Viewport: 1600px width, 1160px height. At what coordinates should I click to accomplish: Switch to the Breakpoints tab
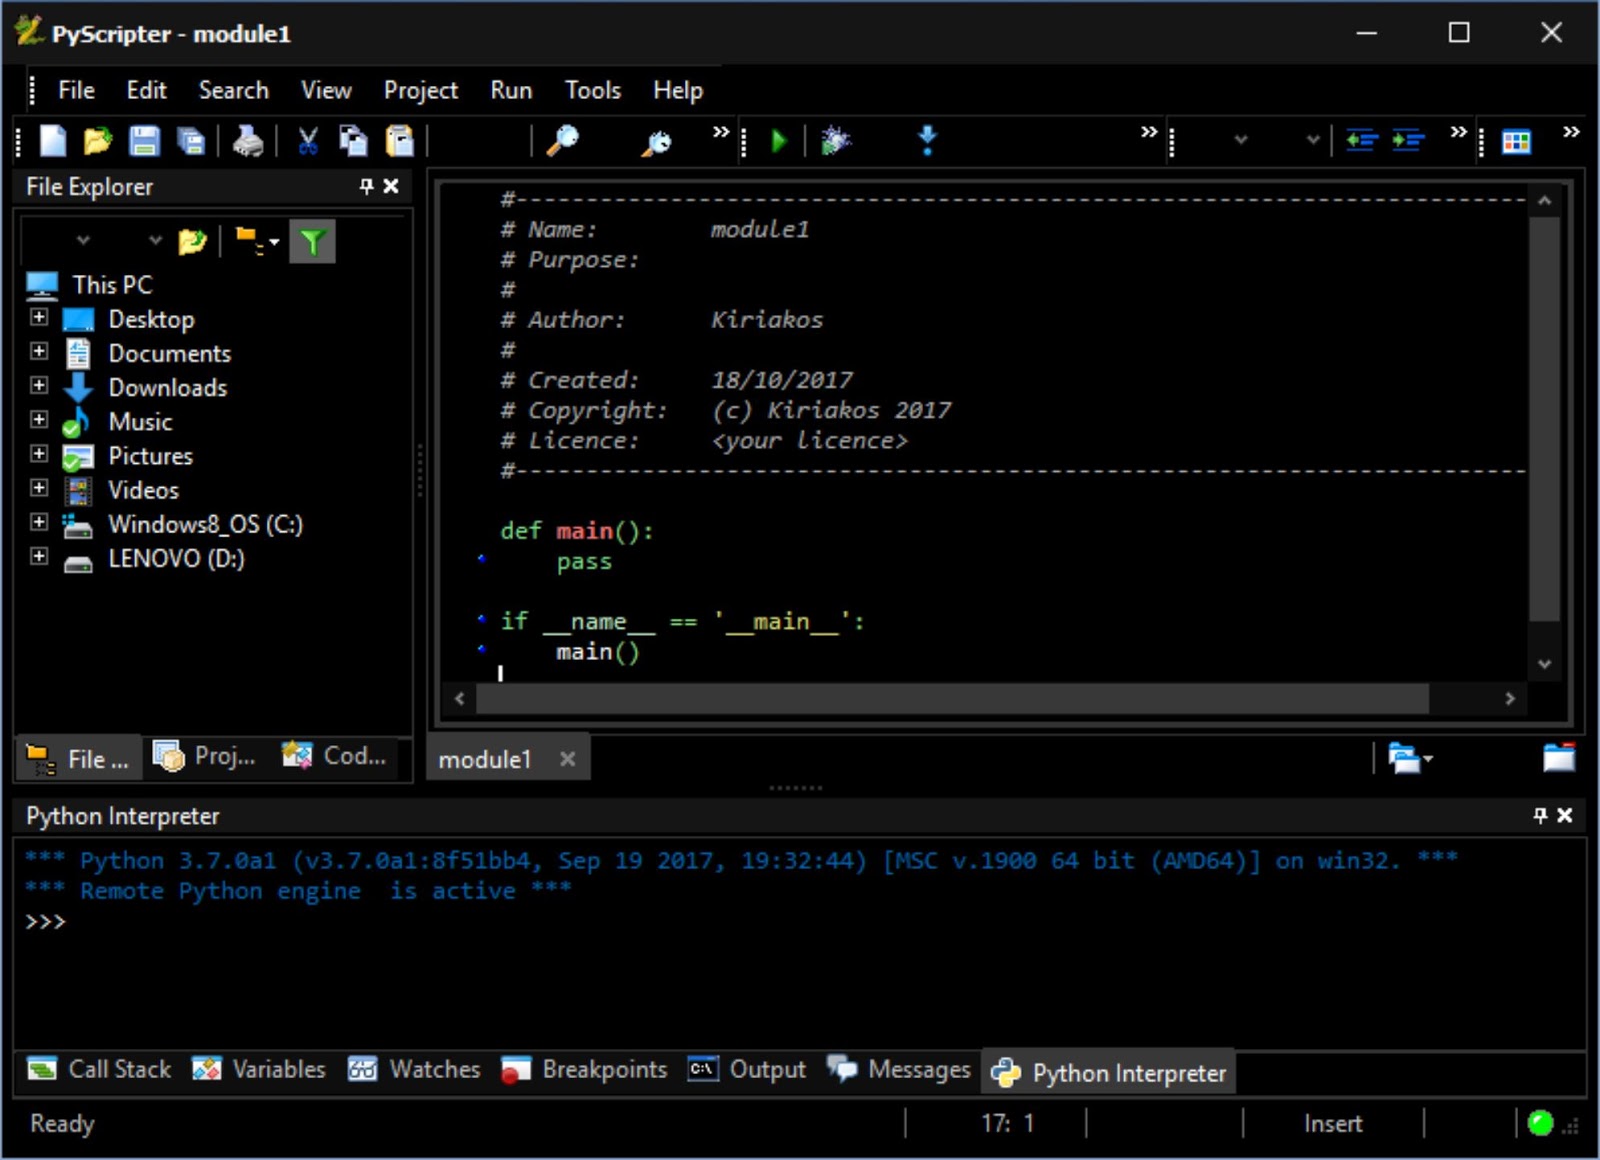click(603, 1069)
